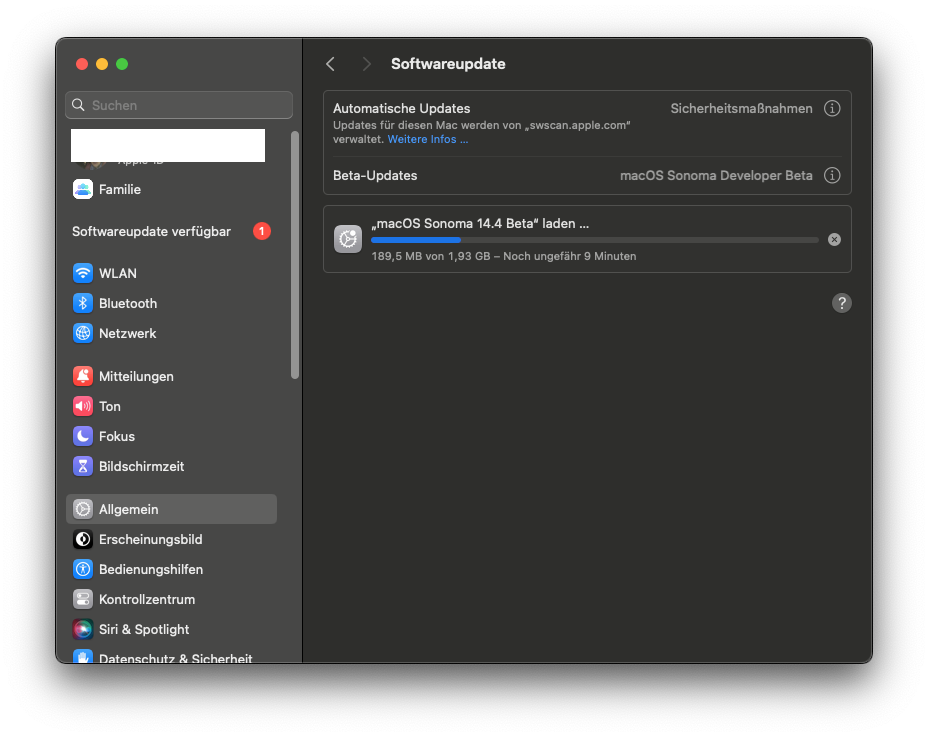This screenshot has height=737, width=928.
Task: Click the WLAN icon in sidebar
Action: pos(83,273)
